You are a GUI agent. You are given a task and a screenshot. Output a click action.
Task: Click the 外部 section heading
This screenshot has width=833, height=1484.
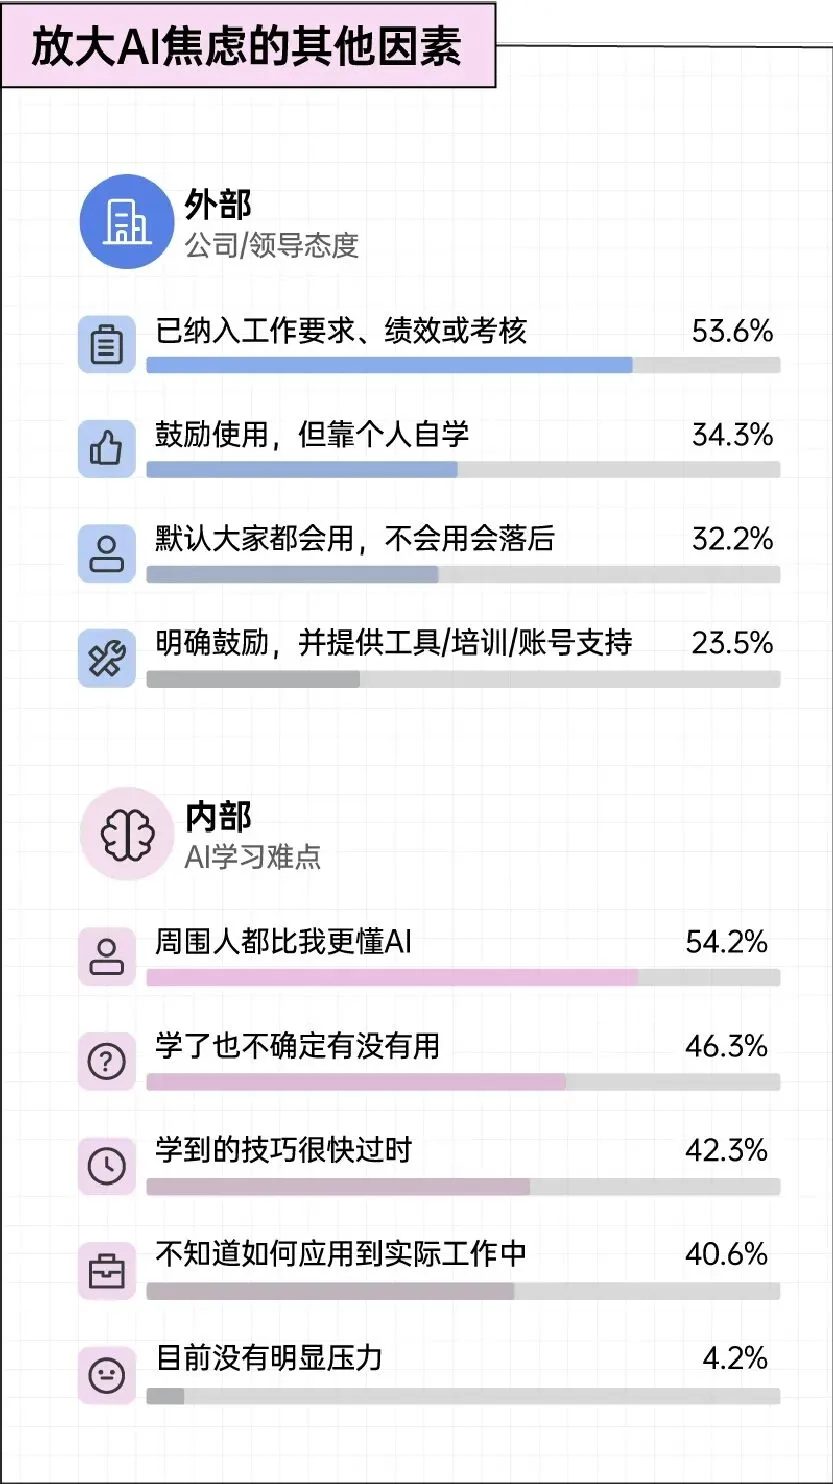click(218, 204)
